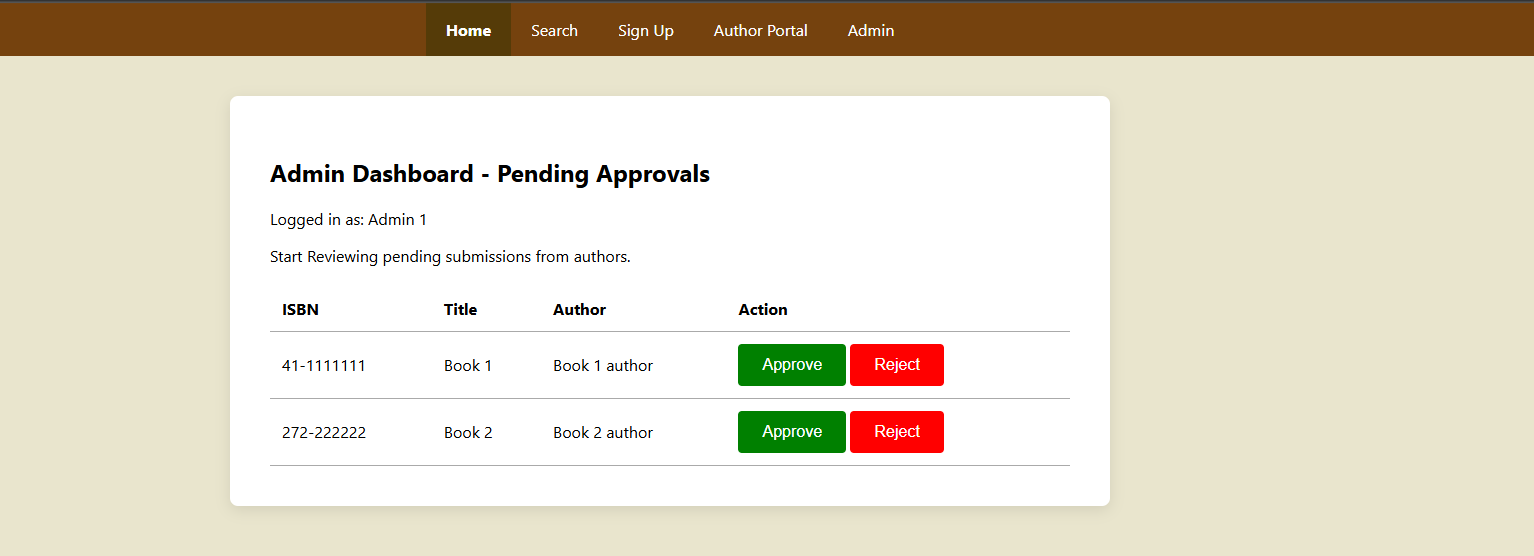Open the Sign Up page
This screenshot has width=1534, height=556.
coord(645,30)
